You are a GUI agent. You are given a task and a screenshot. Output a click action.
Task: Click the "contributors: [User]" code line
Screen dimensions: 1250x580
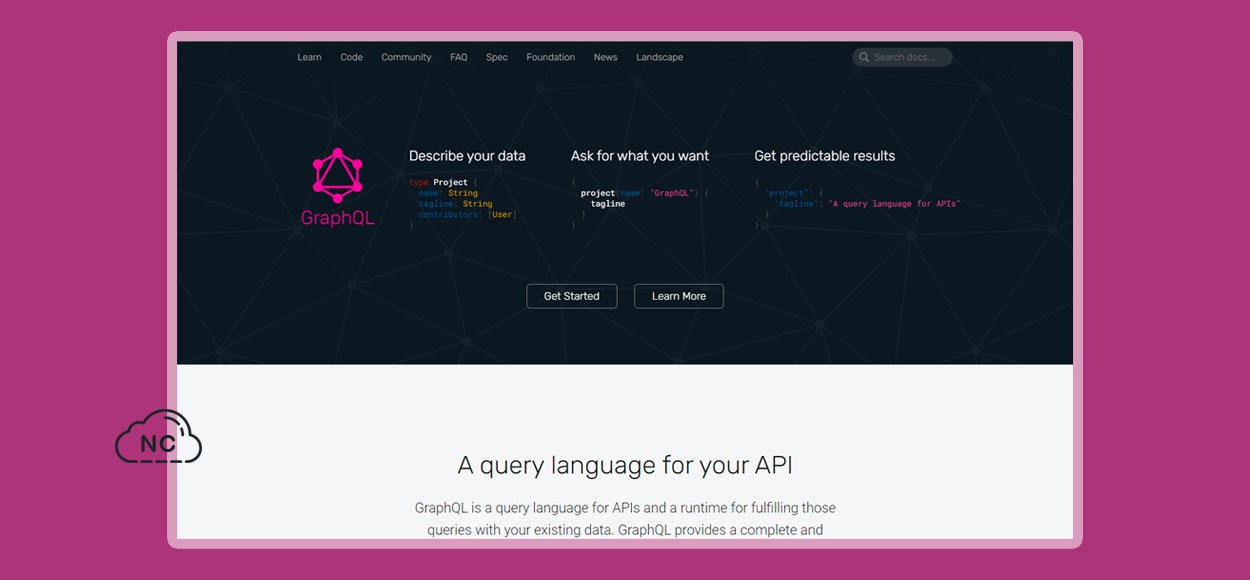click(x=468, y=215)
